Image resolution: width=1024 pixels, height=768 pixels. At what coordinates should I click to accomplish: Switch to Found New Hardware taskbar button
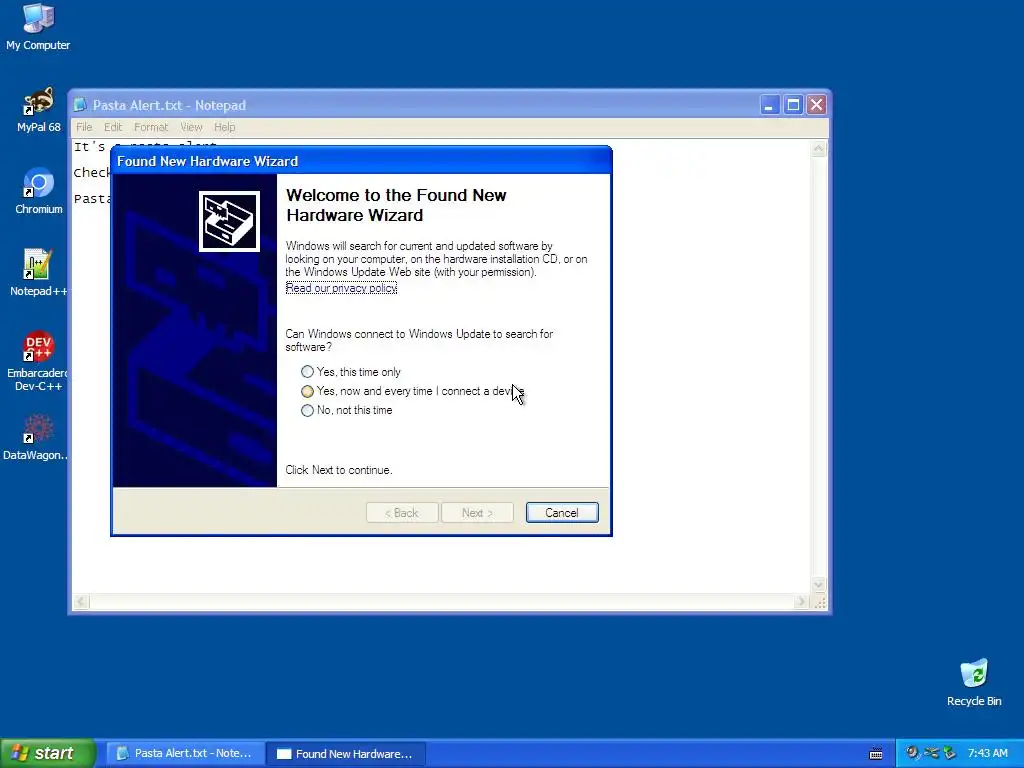pos(346,753)
